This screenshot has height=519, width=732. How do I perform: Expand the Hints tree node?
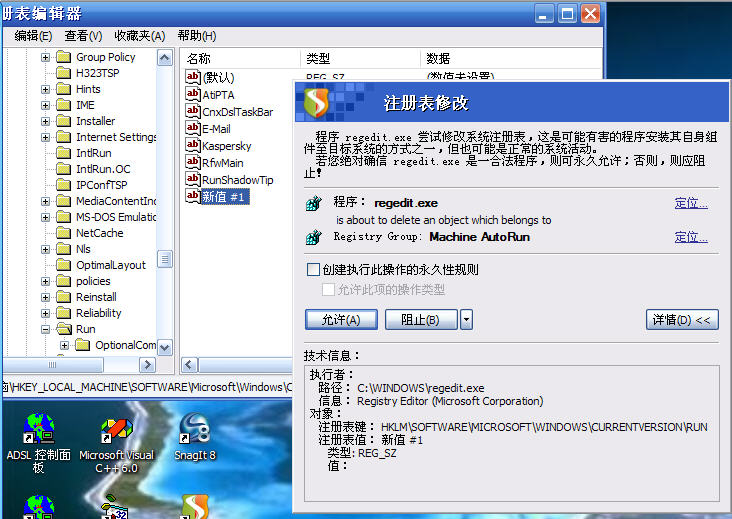45,89
